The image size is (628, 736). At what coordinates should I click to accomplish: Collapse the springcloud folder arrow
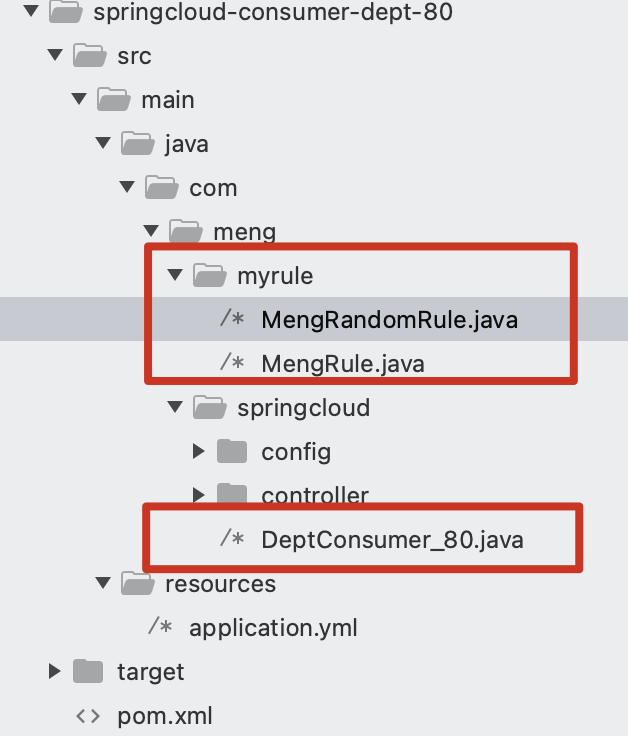coord(175,406)
